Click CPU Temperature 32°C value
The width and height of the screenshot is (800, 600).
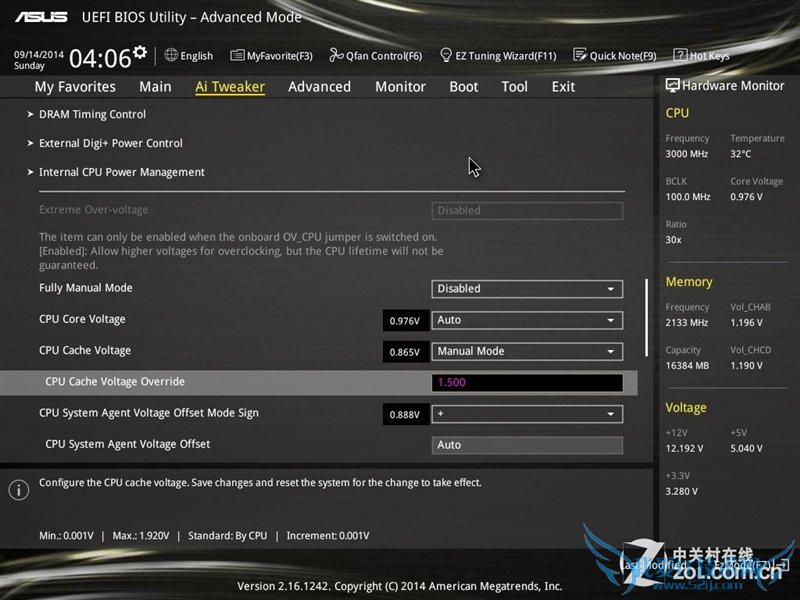click(740, 154)
